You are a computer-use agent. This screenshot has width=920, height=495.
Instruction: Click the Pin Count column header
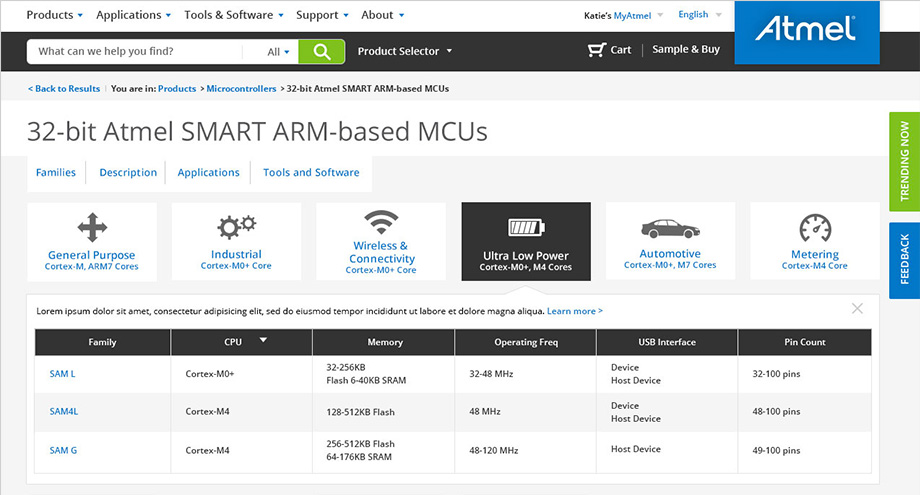coord(804,342)
